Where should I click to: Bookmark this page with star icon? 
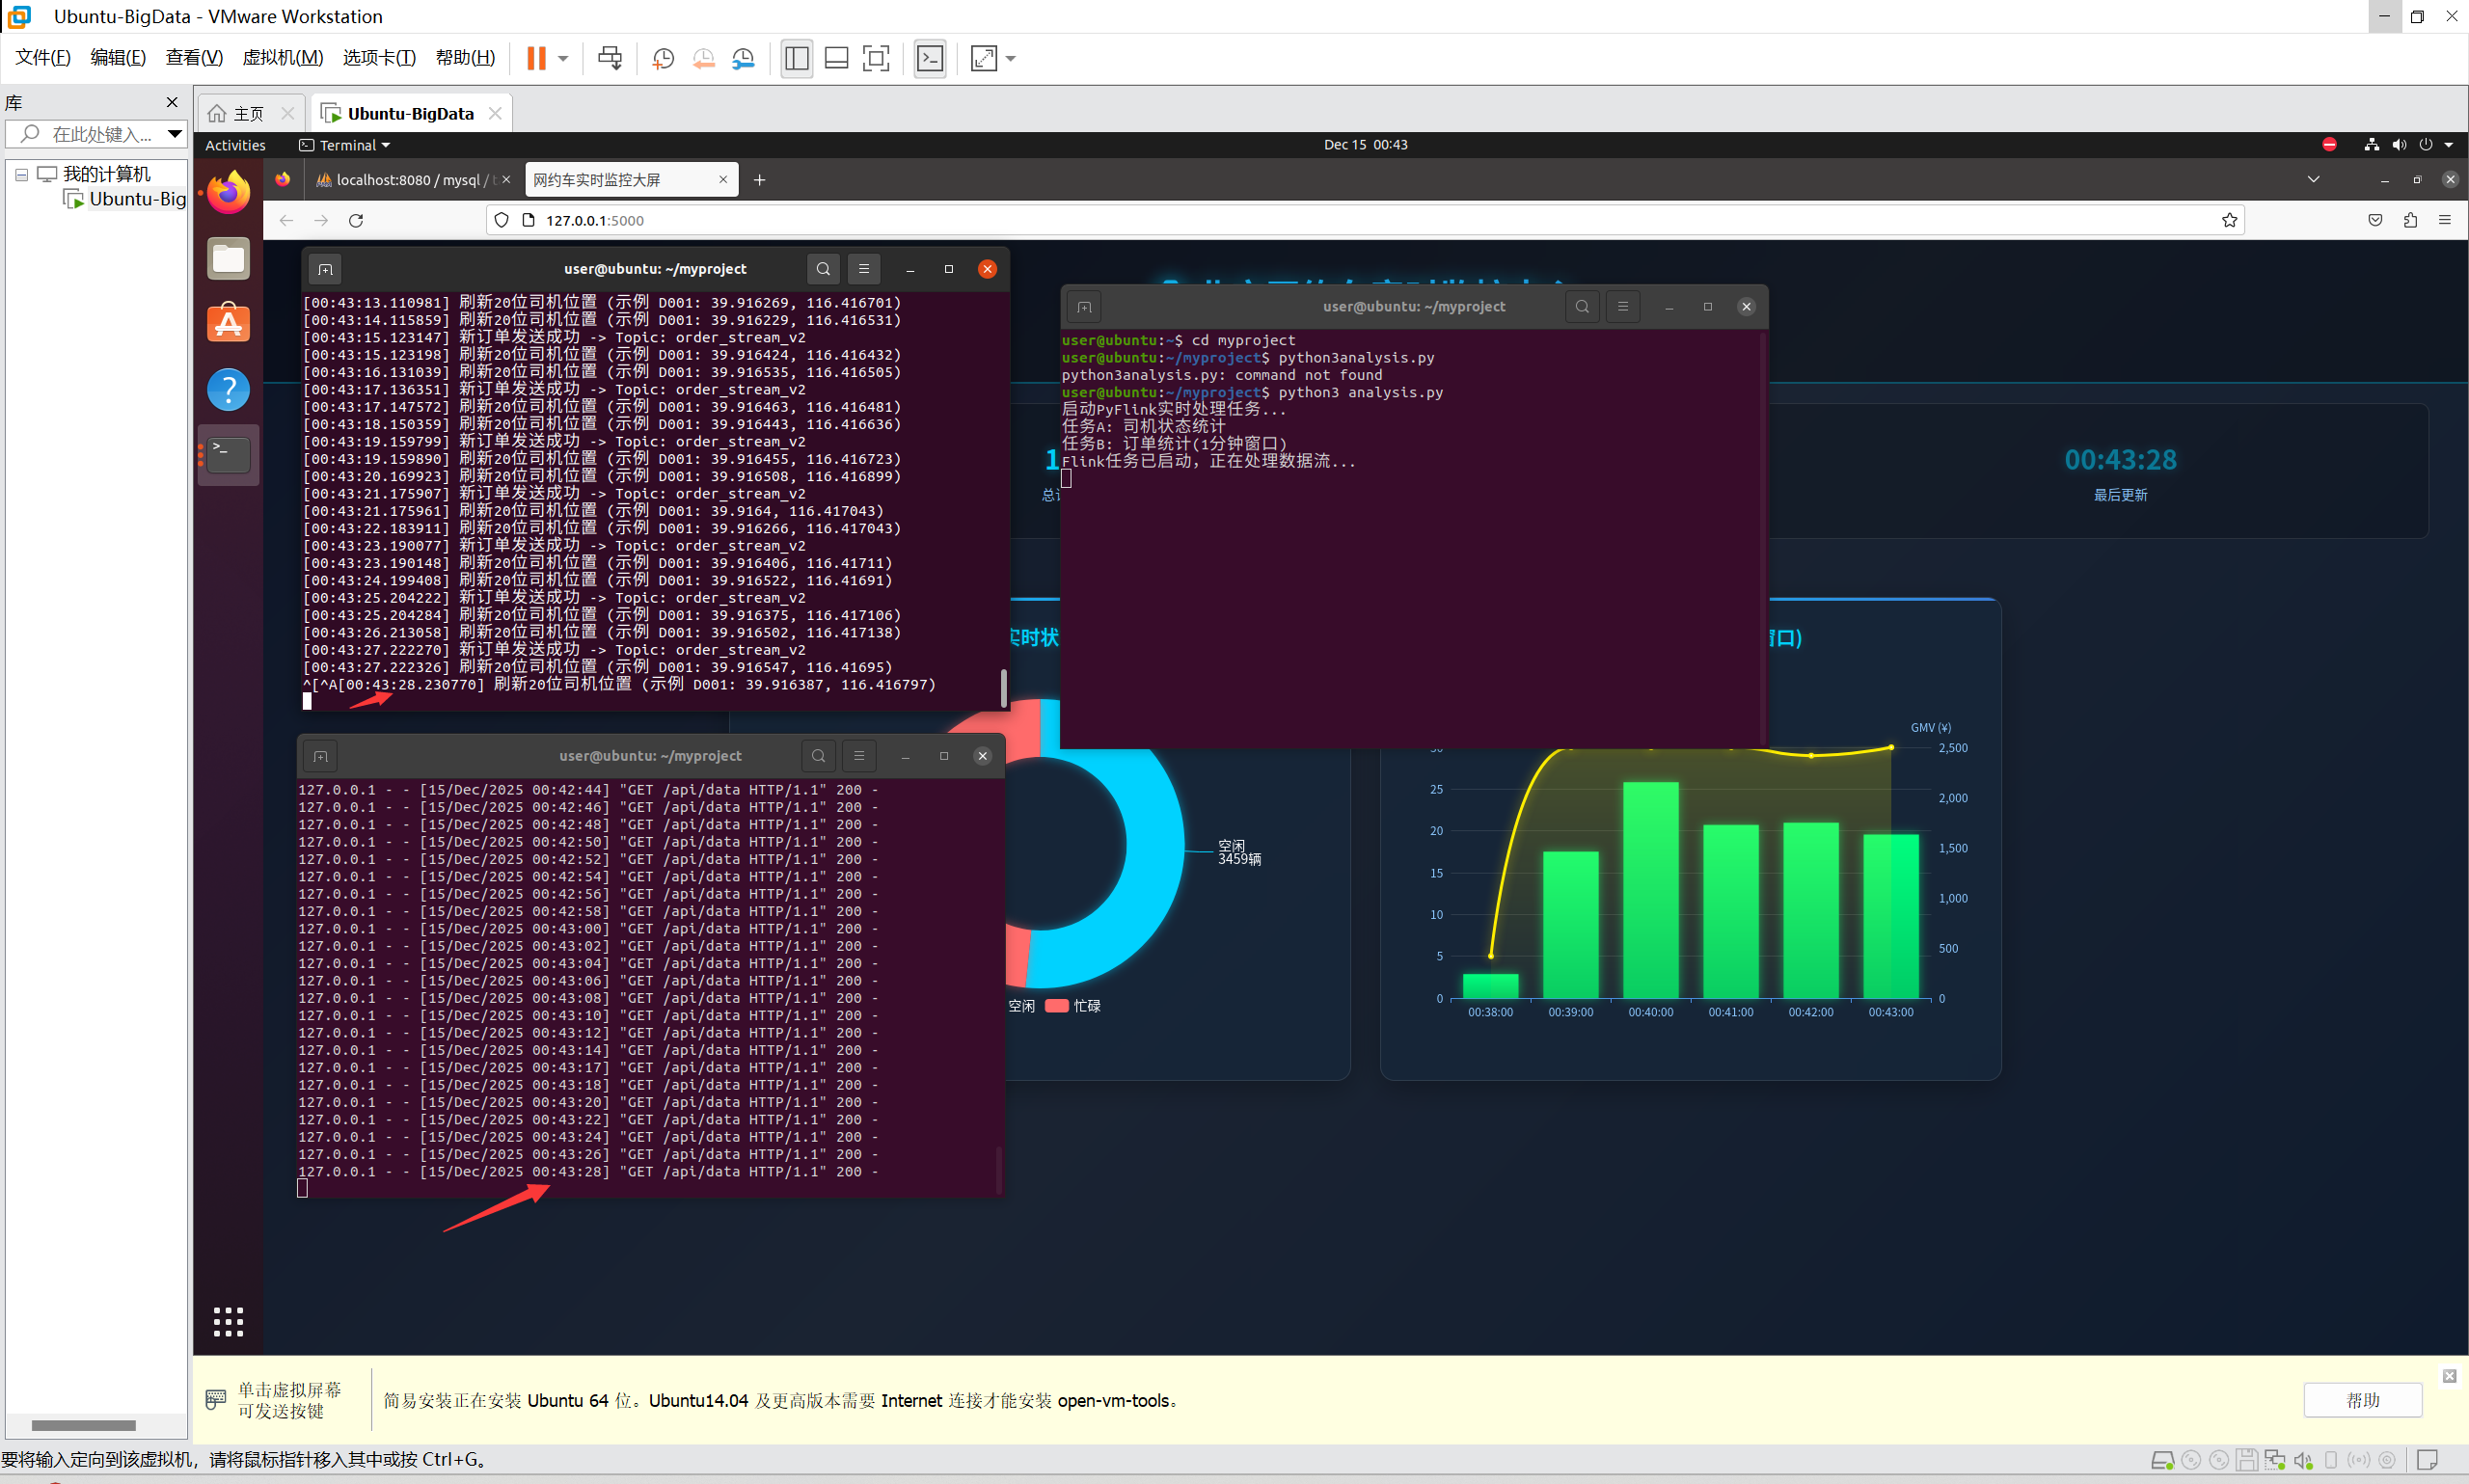point(2229,220)
